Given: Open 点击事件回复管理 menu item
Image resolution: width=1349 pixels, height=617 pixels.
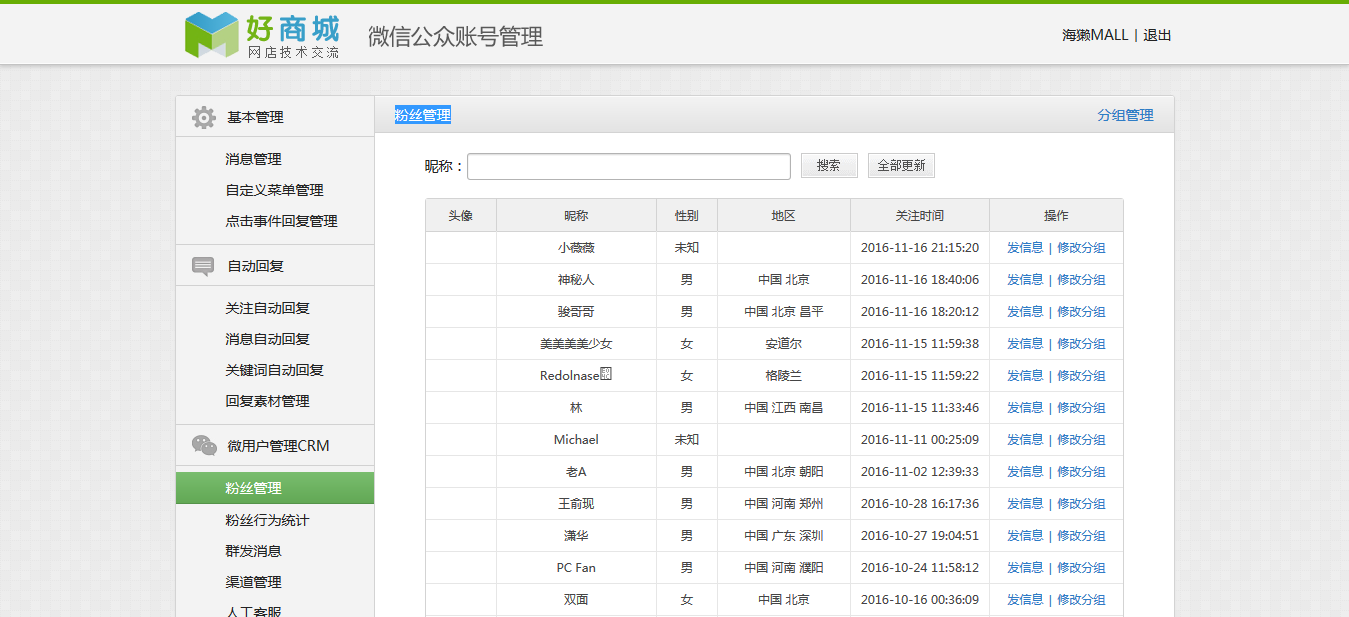Looking at the screenshot, I should [281, 221].
